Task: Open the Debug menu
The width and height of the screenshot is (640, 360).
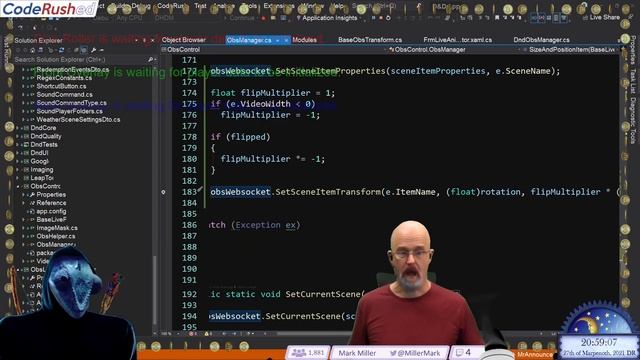Action: [141, 6]
